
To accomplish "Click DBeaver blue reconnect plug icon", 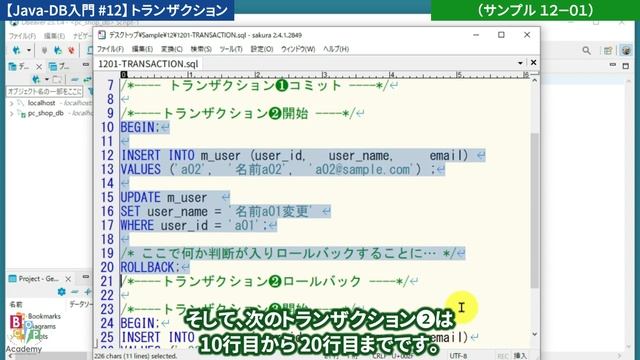I will click(58, 50).
